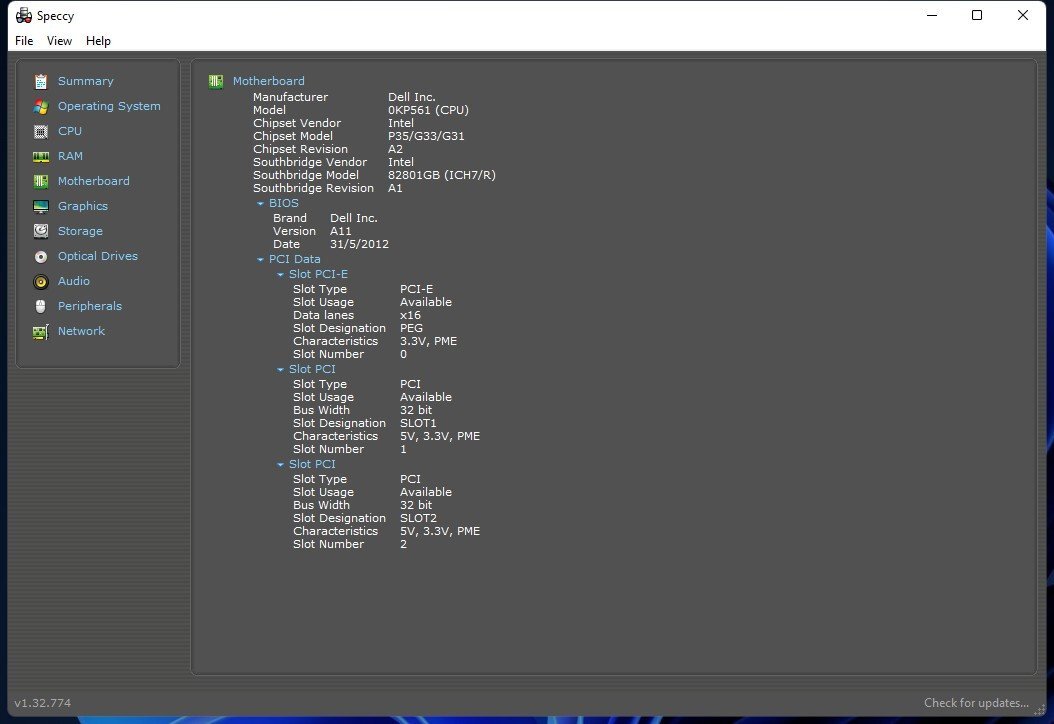Viewport: 1054px width, 724px height.
Task: Click the Optical Drives disc icon
Action: [x=41, y=257]
